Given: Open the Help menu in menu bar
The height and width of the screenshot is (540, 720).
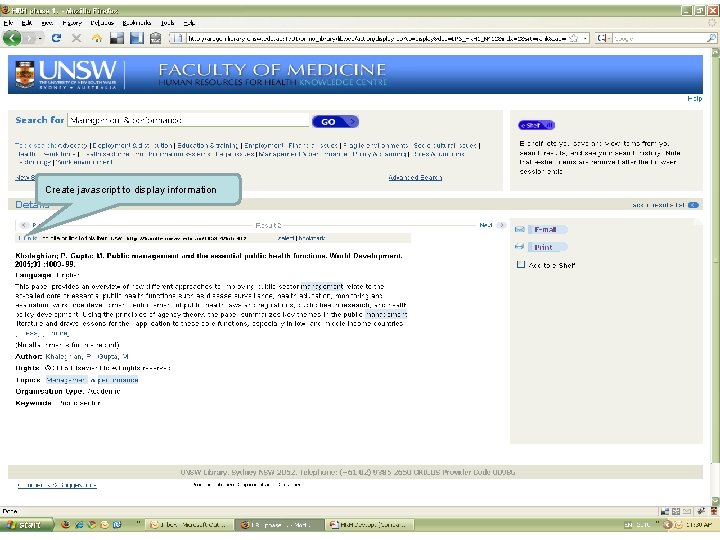Looking at the screenshot, I should tap(189, 22).
